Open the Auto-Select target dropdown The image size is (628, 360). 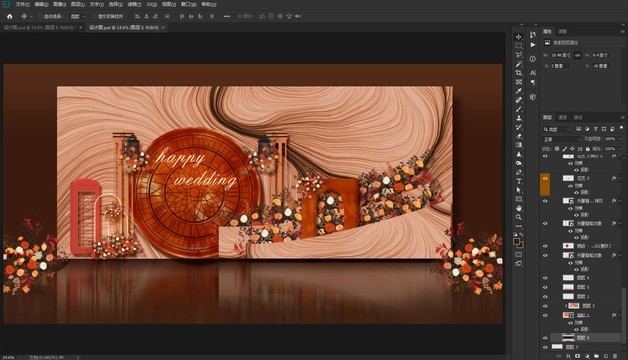click(x=77, y=16)
